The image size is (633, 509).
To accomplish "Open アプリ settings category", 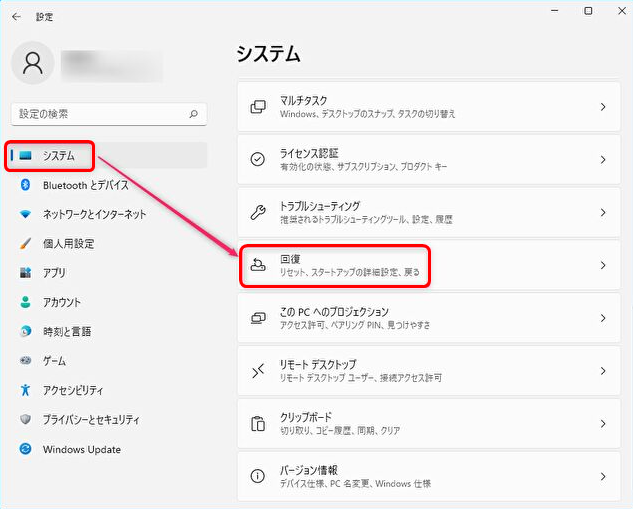I will tap(54, 273).
